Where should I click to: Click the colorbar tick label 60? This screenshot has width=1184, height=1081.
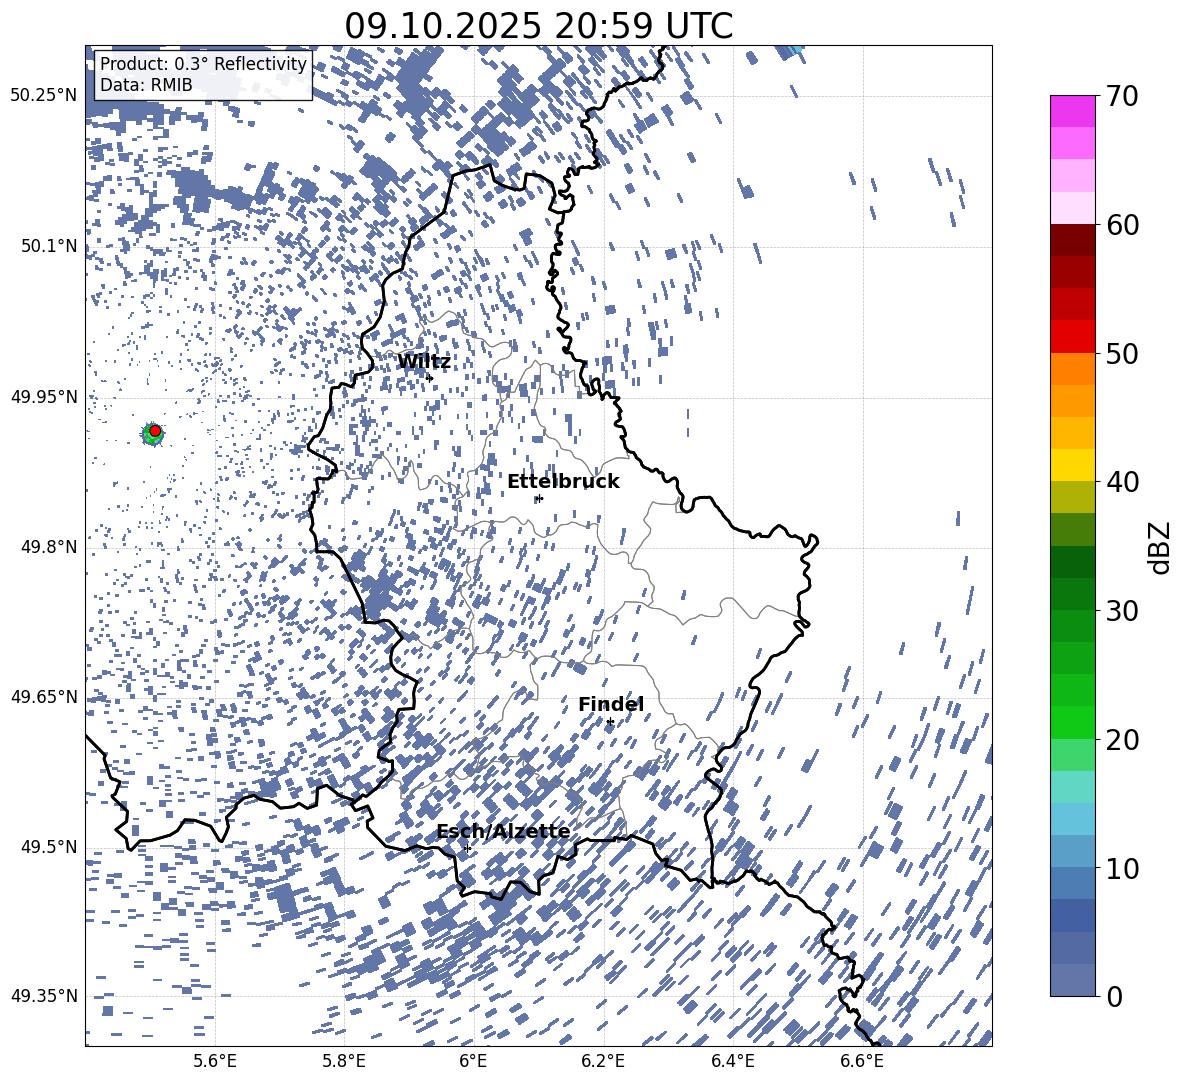pyautogui.click(x=1122, y=225)
